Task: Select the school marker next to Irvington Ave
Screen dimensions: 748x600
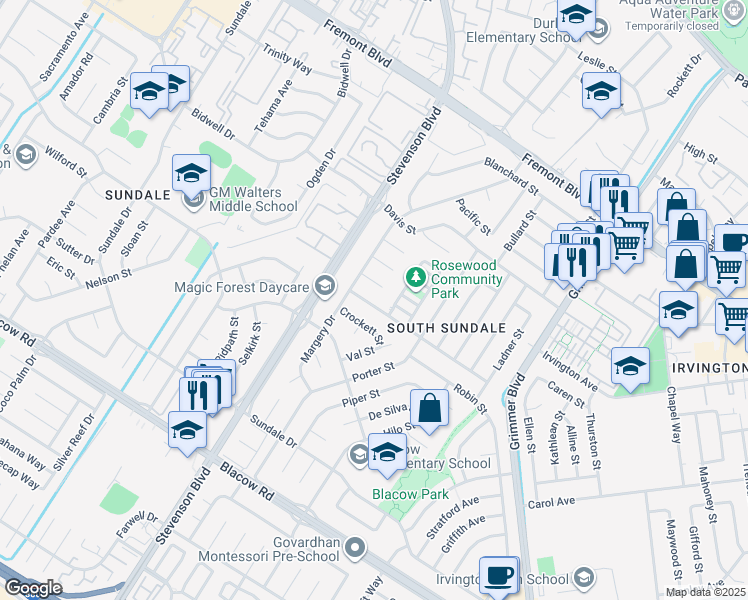Action: (x=630, y=368)
